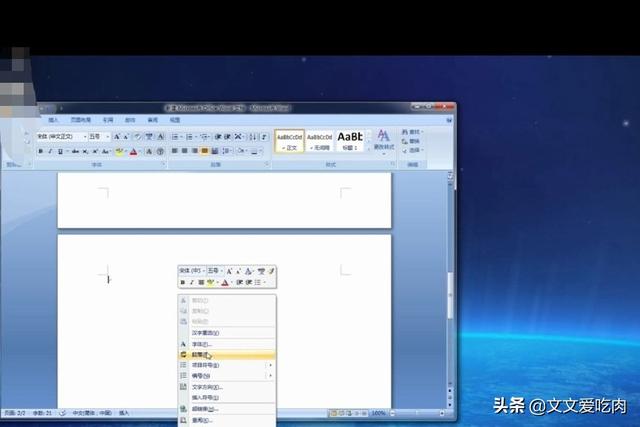Click 替换 (Replace) in Editing group
Viewport: 640px width, 427px height.
click(411, 141)
